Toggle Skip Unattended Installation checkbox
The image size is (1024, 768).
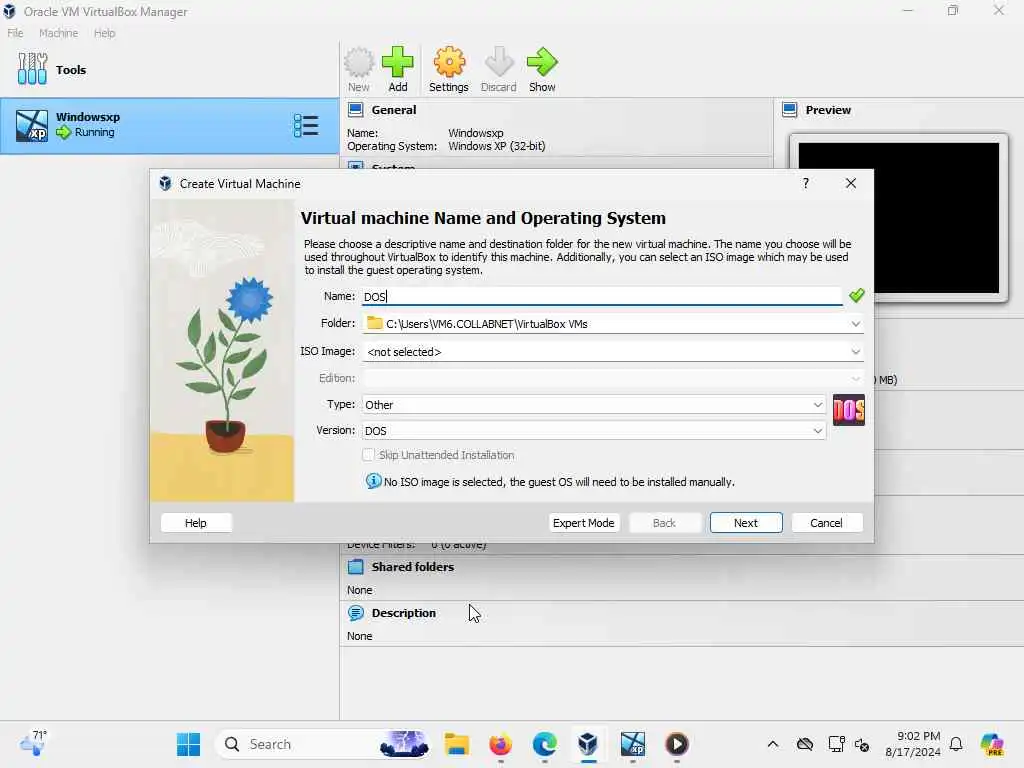click(368, 455)
